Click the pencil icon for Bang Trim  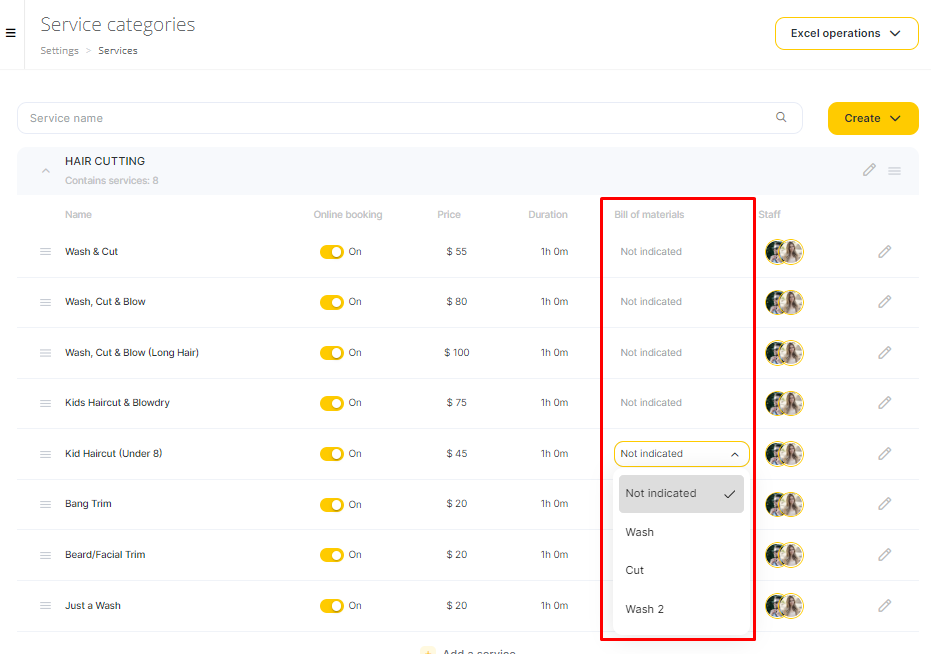click(884, 504)
